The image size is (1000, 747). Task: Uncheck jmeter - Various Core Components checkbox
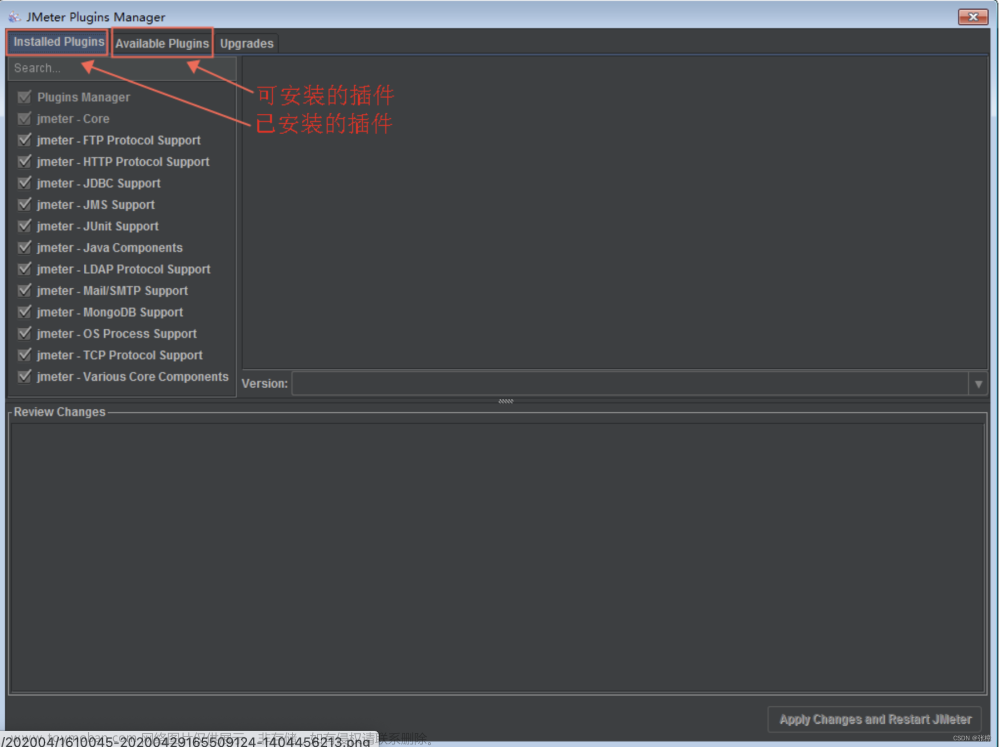(24, 376)
